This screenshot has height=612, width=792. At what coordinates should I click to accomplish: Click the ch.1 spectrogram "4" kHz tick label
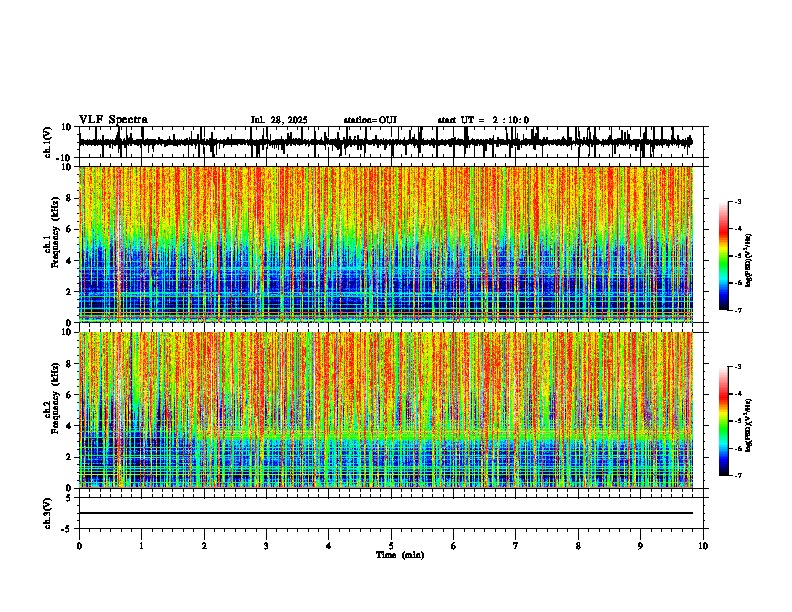click(70, 261)
